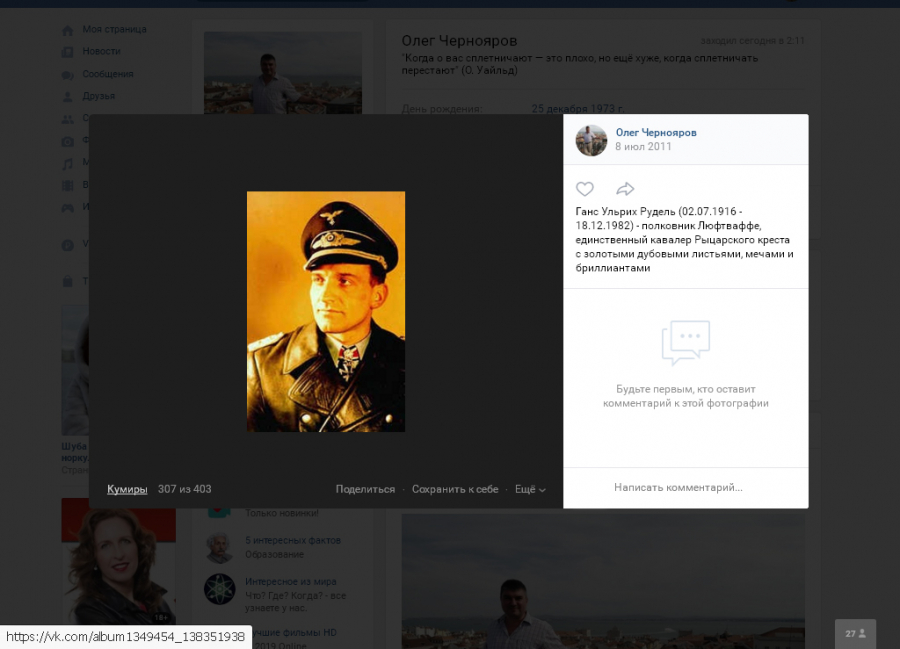Click the photo caption text Ганс Ульрих Рудель
The width and height of the screenshot is (900, 649).
pos(684,239)
